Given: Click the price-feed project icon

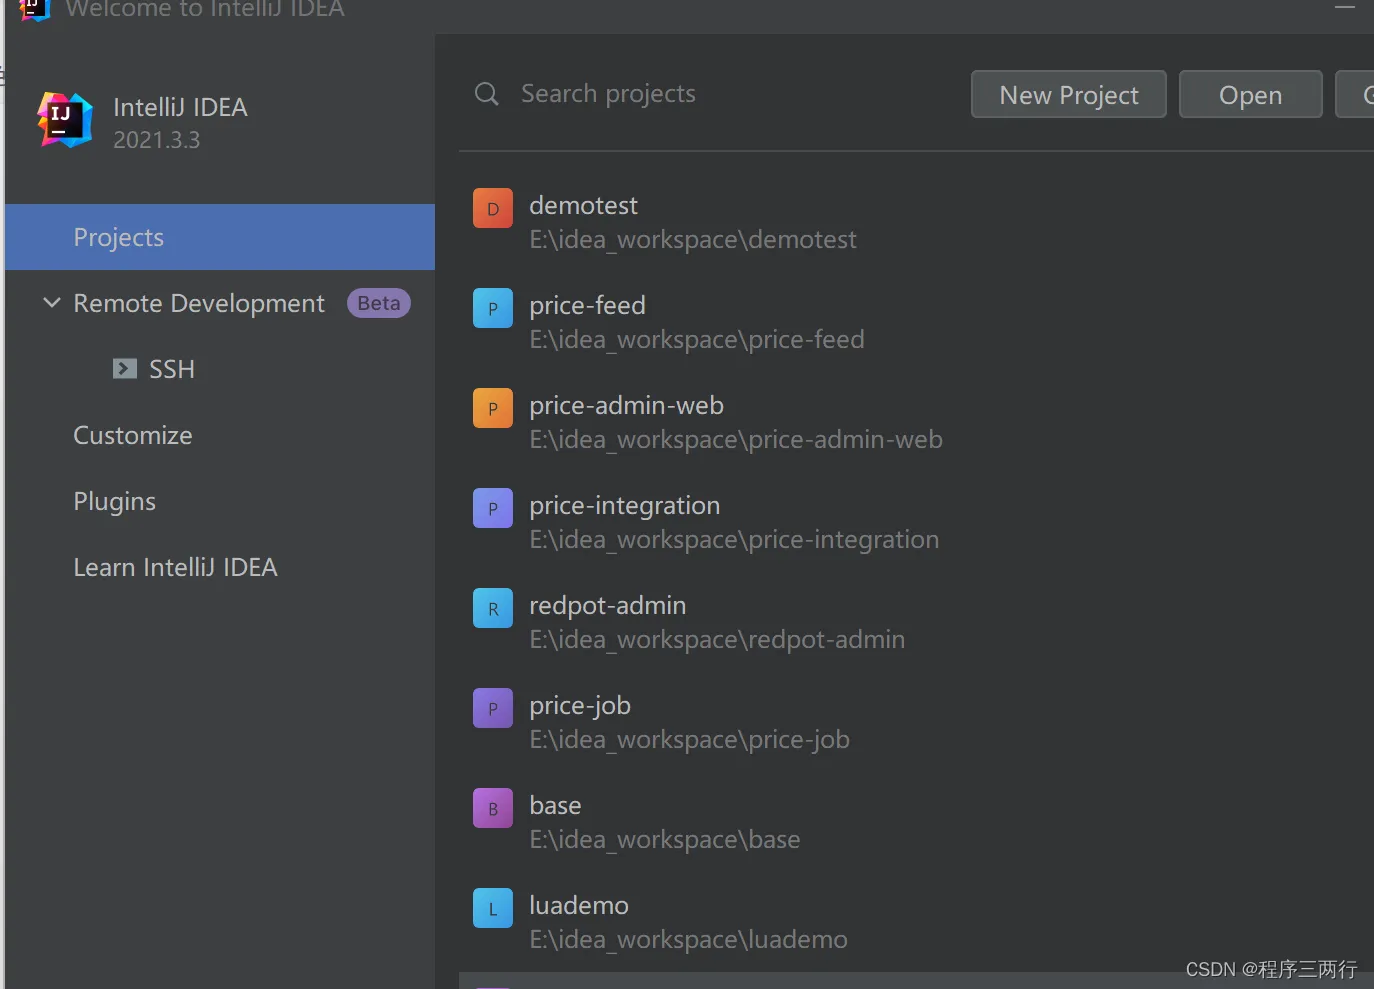Looking at the screenshot, I should click(493, 308).
